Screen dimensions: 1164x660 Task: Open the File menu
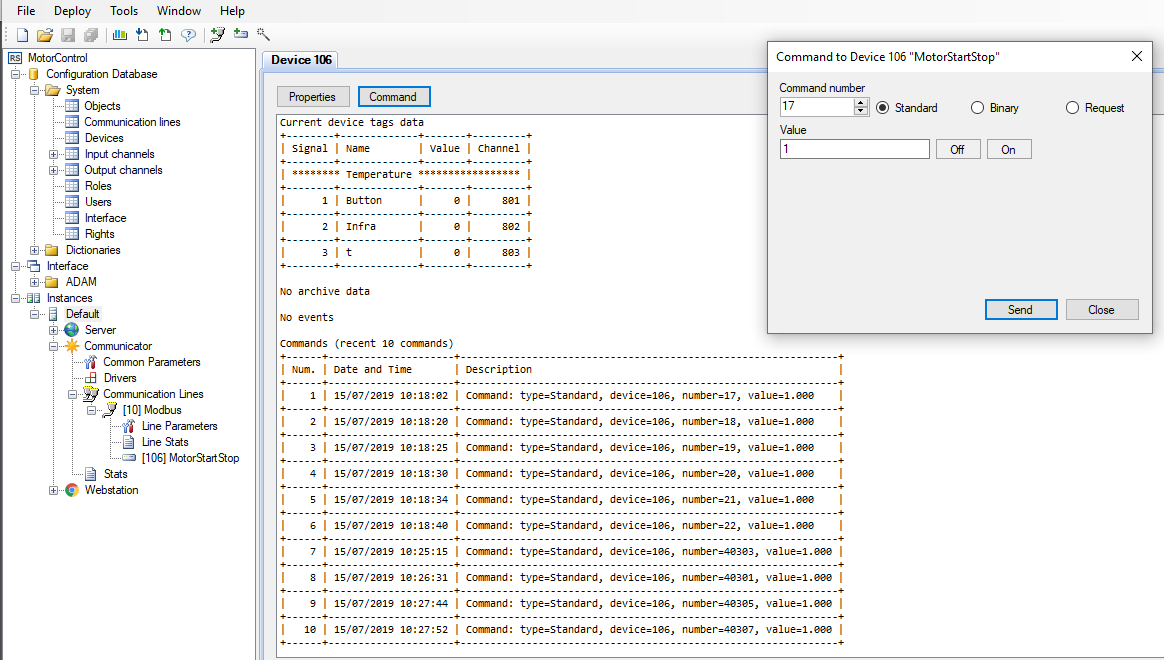pos(26,11)
